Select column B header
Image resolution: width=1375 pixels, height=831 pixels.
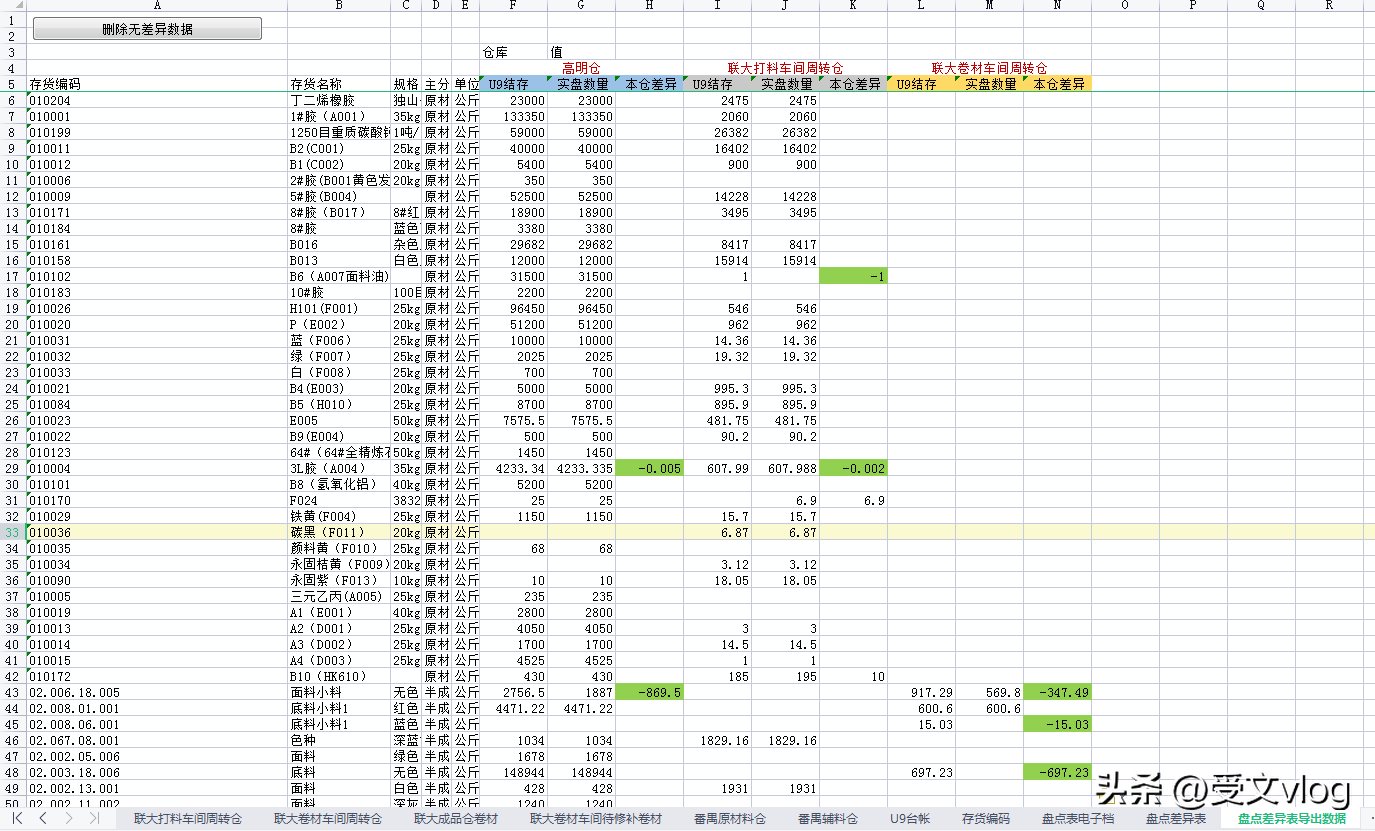(339, 6)
